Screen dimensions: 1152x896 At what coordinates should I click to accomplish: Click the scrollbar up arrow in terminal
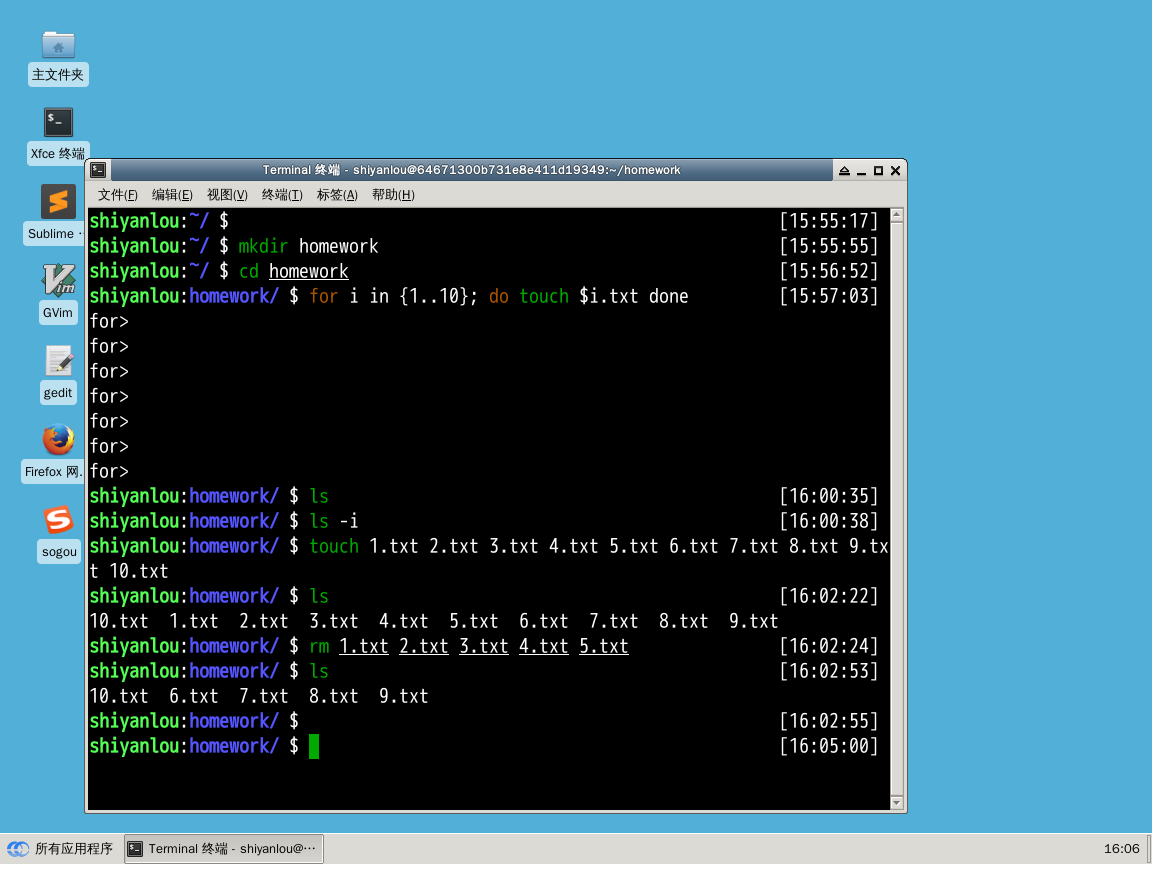point(897,215)
